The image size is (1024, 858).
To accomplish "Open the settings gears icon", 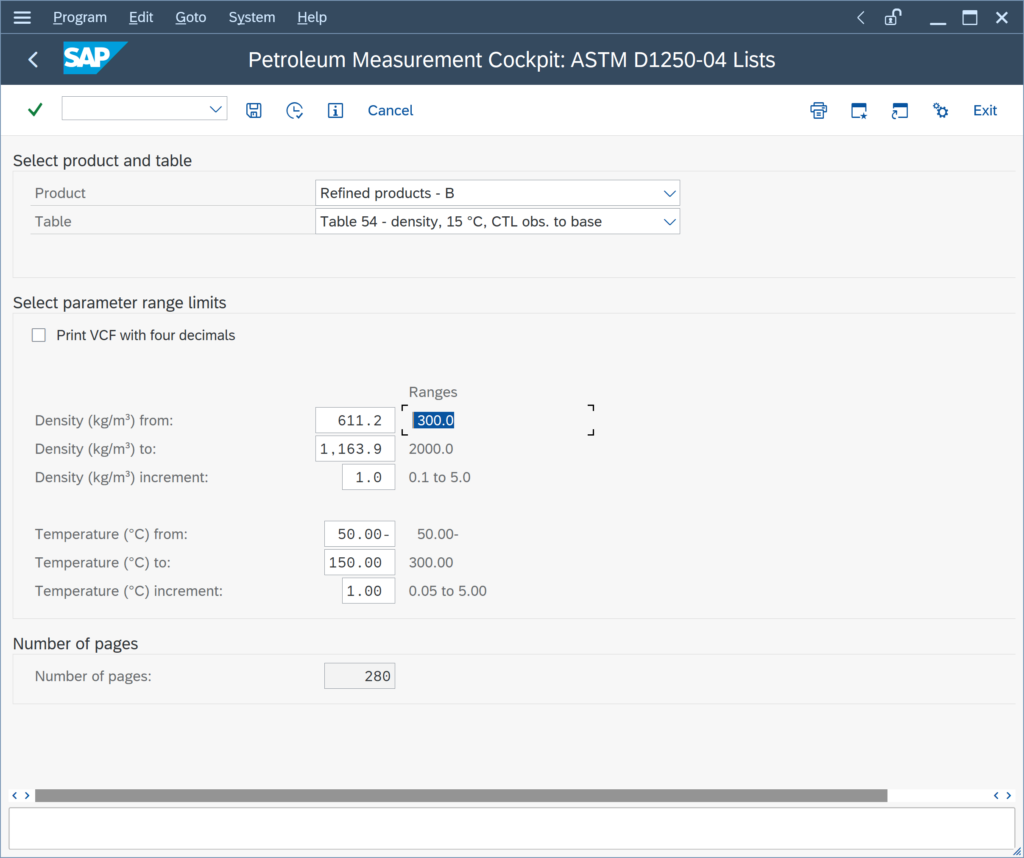I will (940, 110).
